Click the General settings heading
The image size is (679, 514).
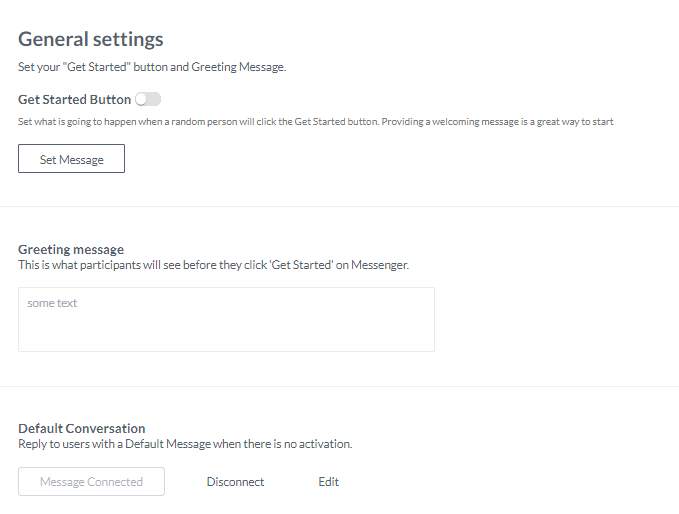click(x=91, y=40)
